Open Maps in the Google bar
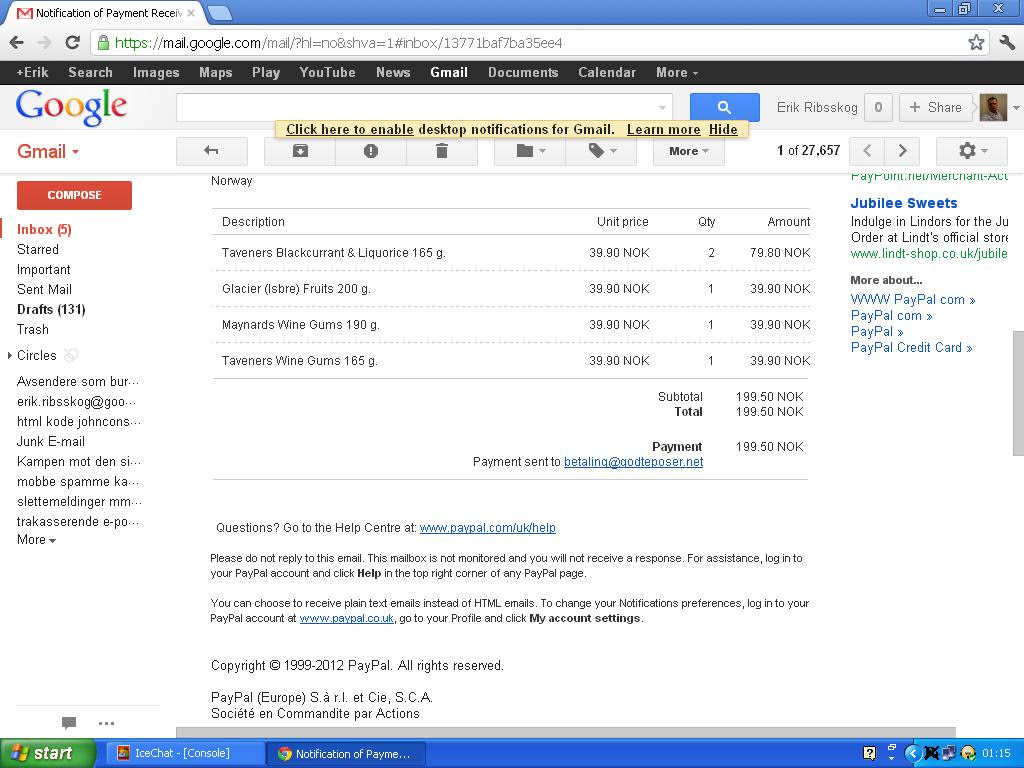The width and height of the screenshot is (1024, 768). coord(216,72)
